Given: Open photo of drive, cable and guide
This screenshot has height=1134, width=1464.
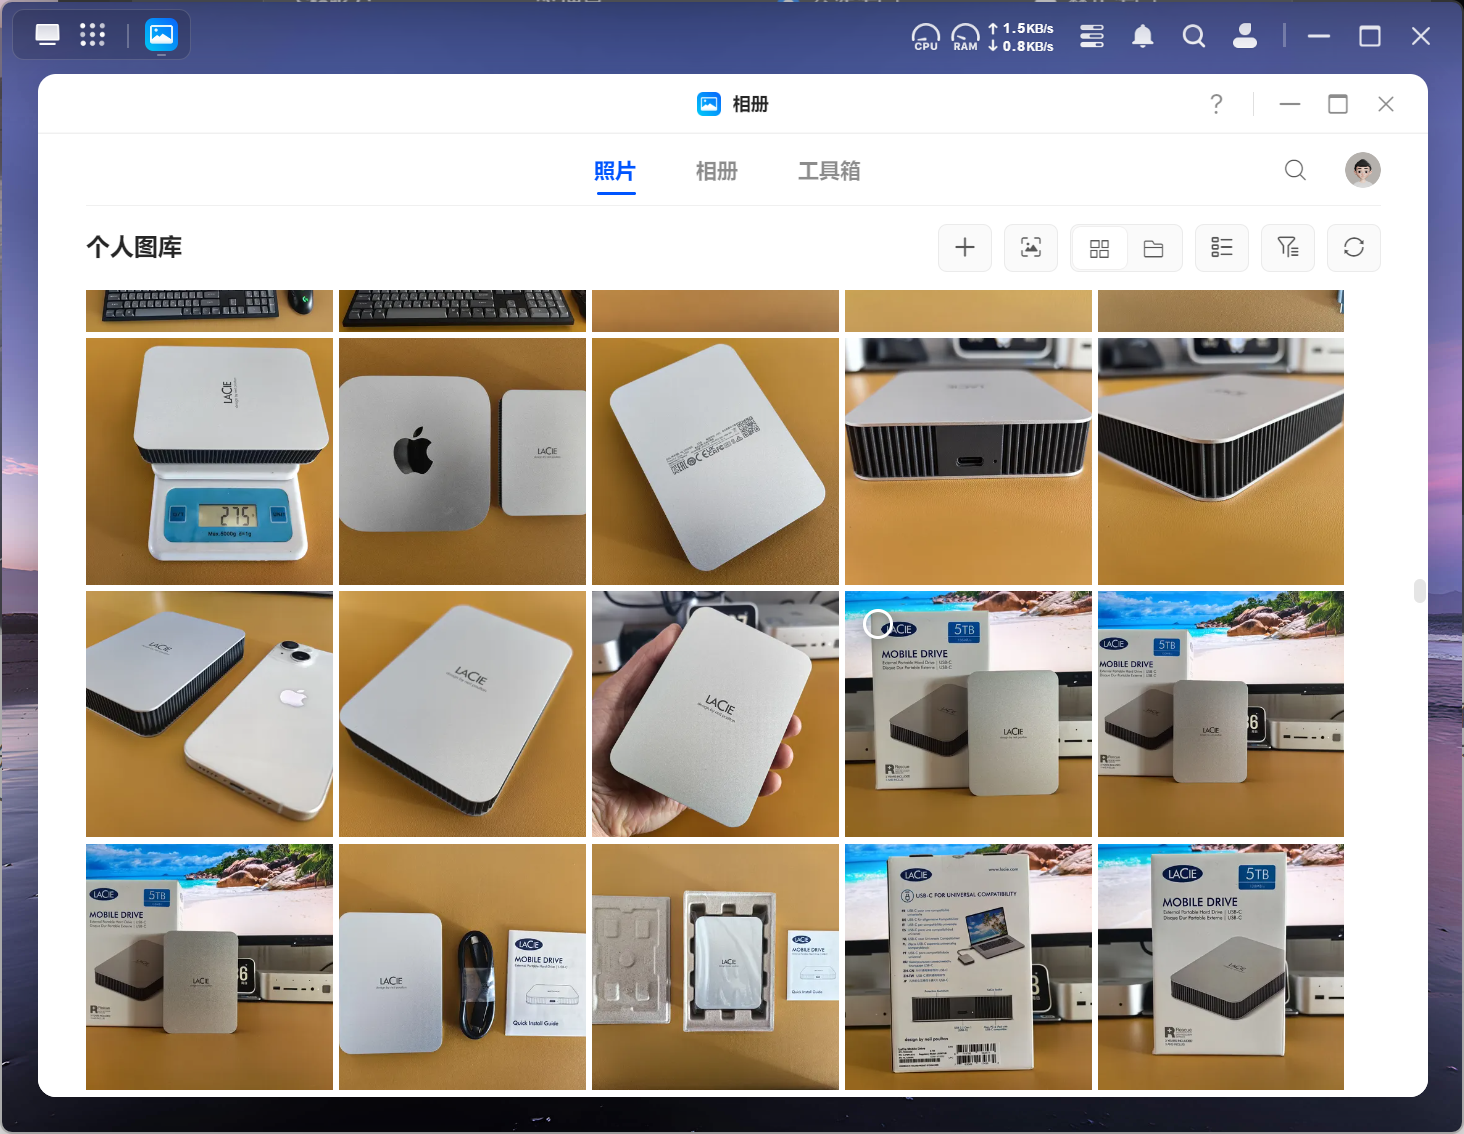Looking at the screenshot, I should tap(462, 967).
